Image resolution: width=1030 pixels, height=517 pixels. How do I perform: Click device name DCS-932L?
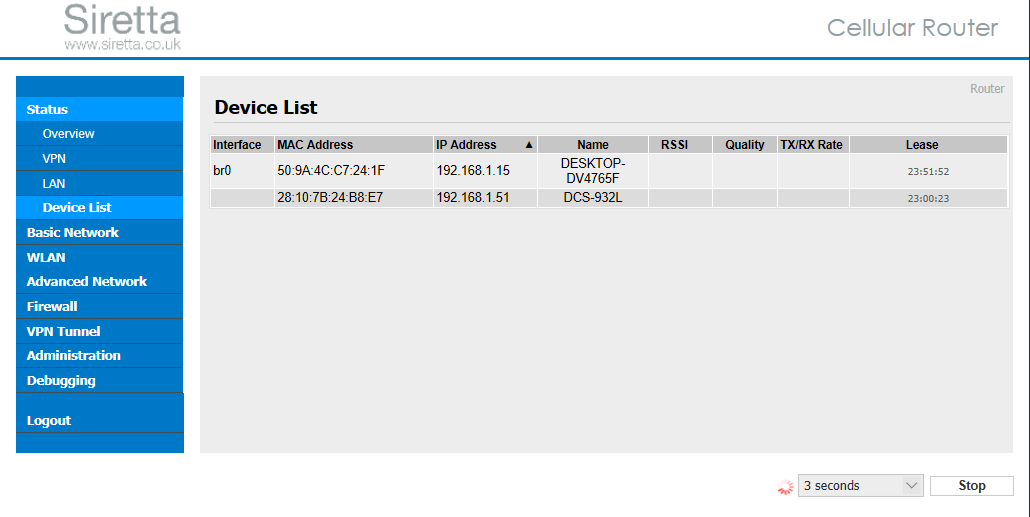(593, 198)
